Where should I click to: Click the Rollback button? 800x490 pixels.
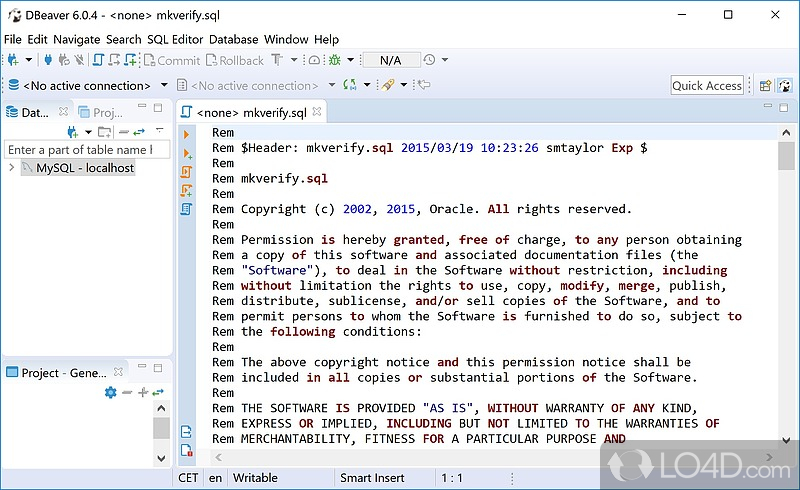(x=235, y=60)
